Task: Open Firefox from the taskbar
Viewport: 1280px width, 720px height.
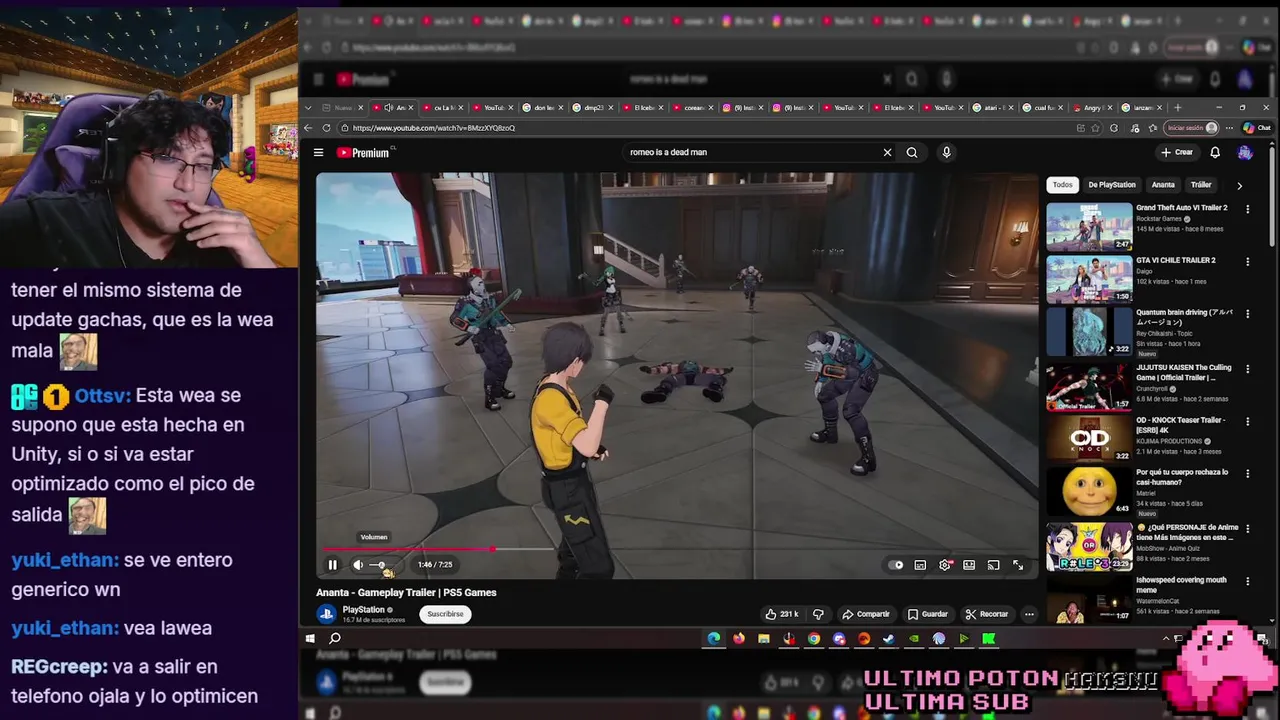Action: (739, 638)
